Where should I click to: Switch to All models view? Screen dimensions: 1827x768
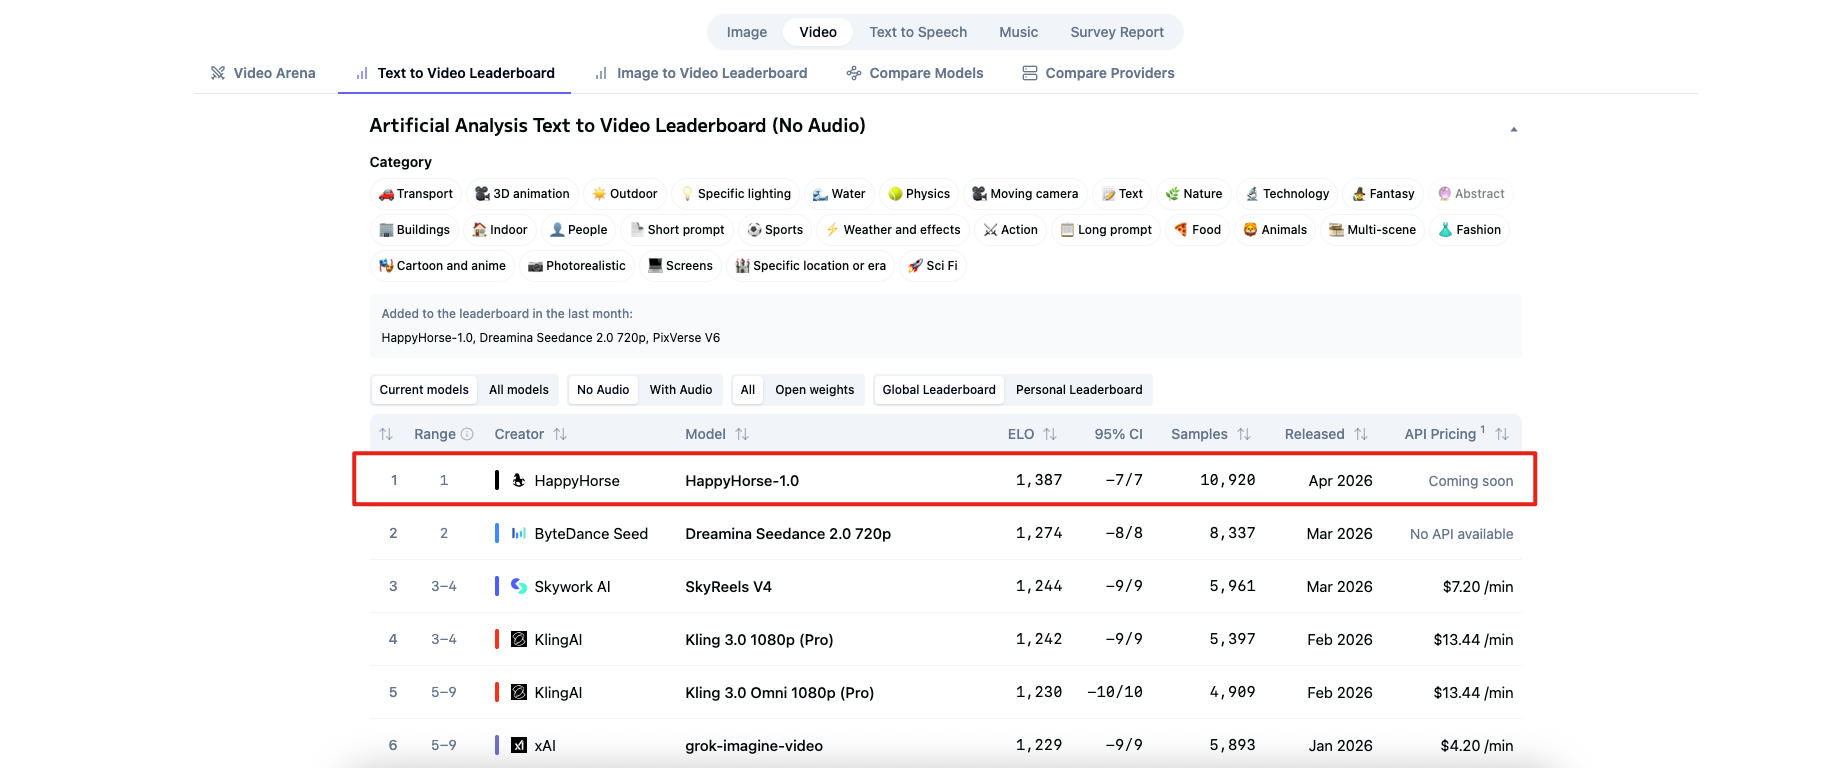click(x=518, y=390)
